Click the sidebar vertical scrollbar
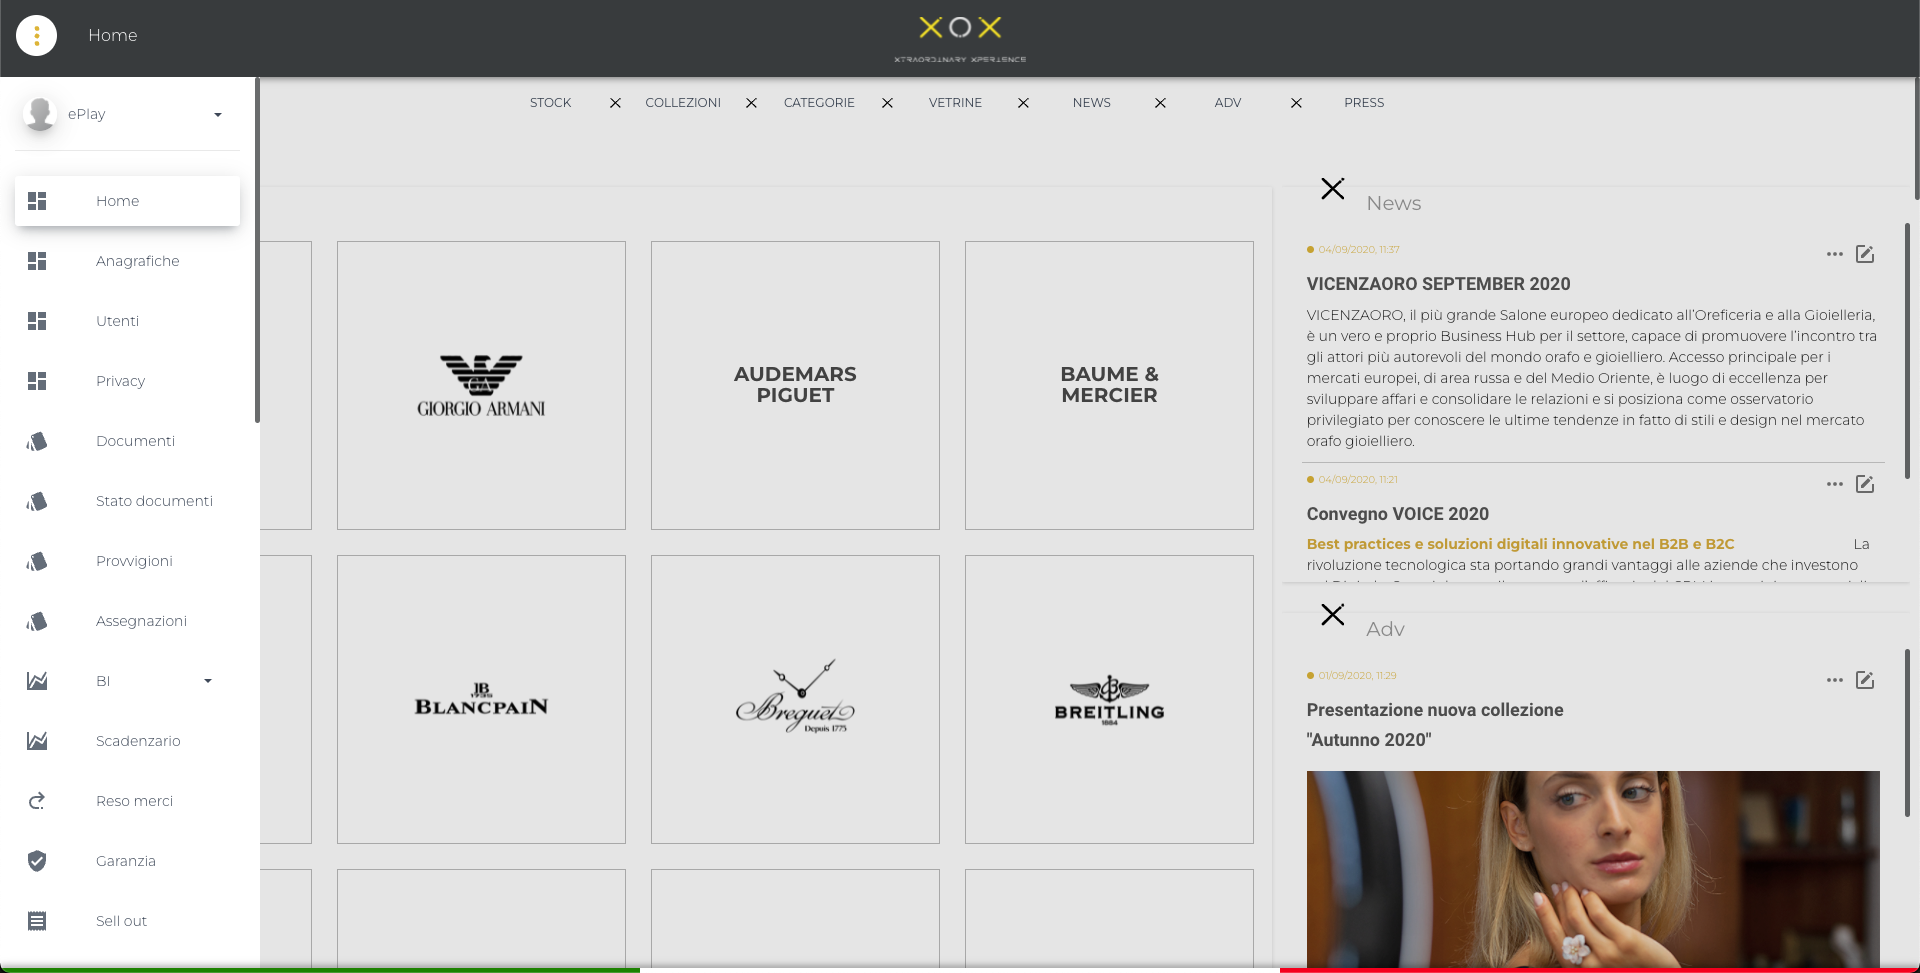1920x973 pixels. click(x=257, y=250)
